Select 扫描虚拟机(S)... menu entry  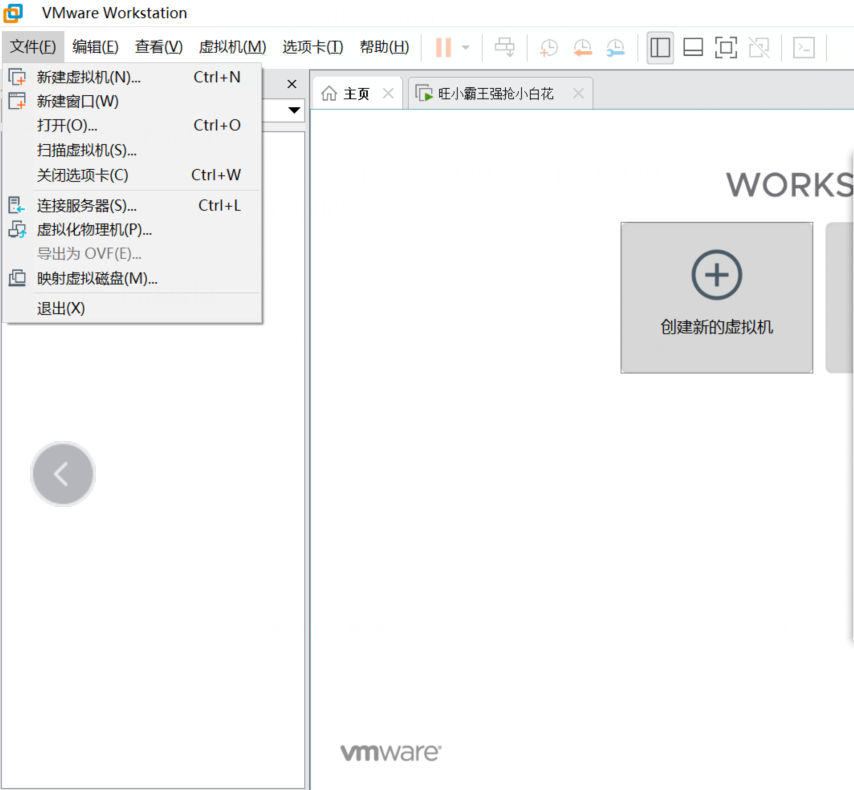[x=132, y=150]
